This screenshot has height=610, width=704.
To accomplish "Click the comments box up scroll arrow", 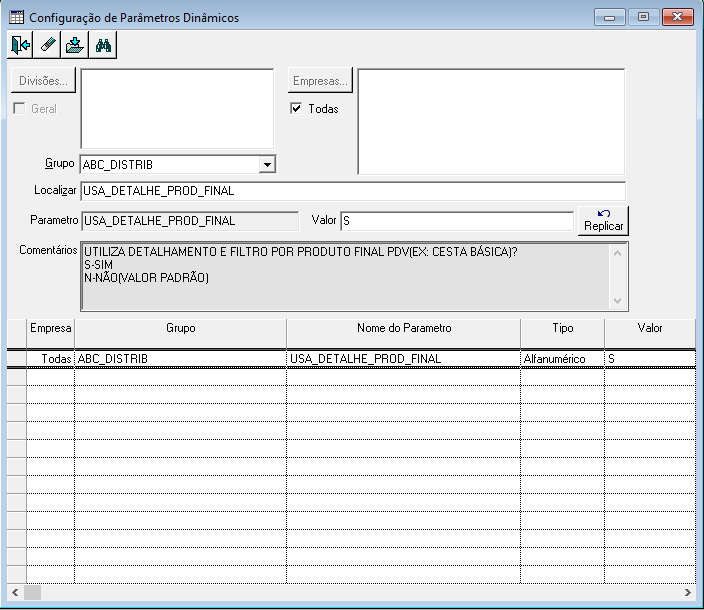I will click(x=617, y=253).
